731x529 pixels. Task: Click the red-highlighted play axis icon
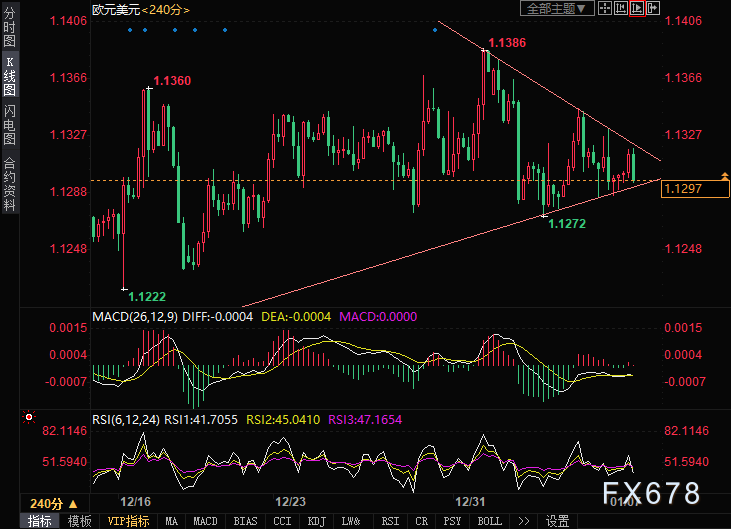637,8
